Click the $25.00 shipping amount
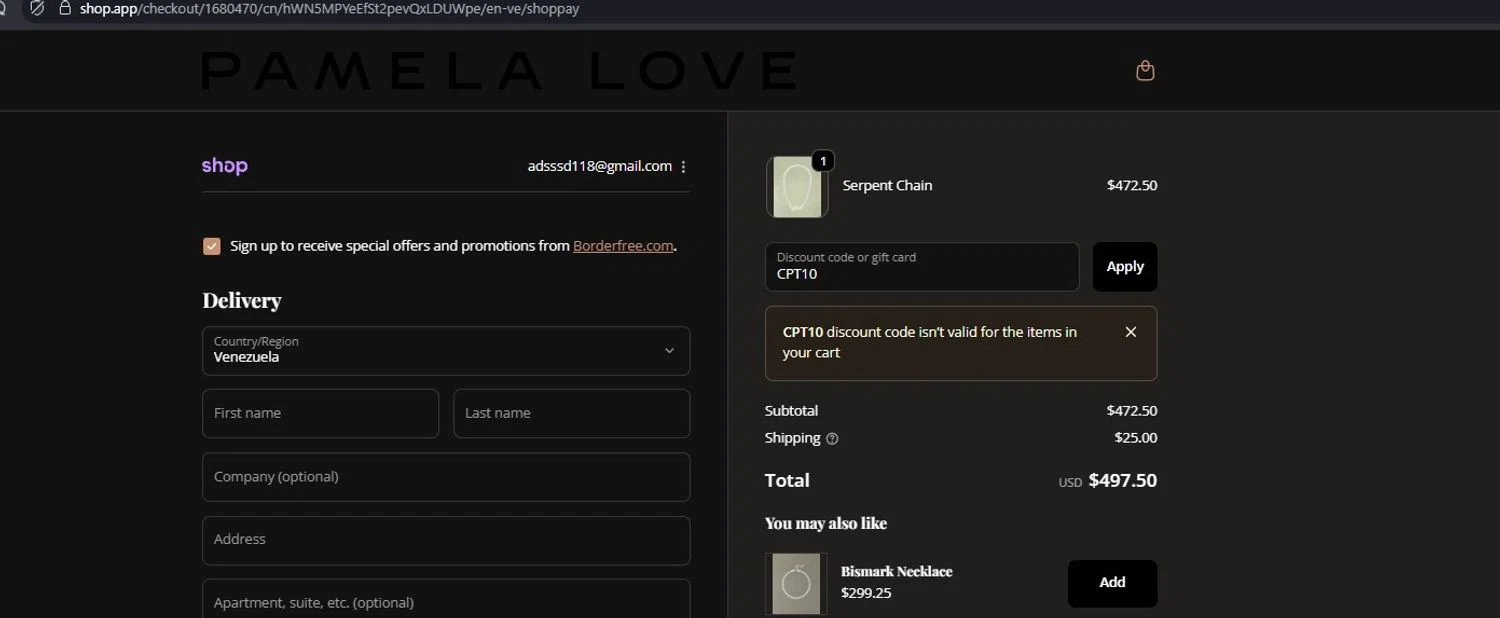This screenshot has width=1500, height=618. [1136, 438]
